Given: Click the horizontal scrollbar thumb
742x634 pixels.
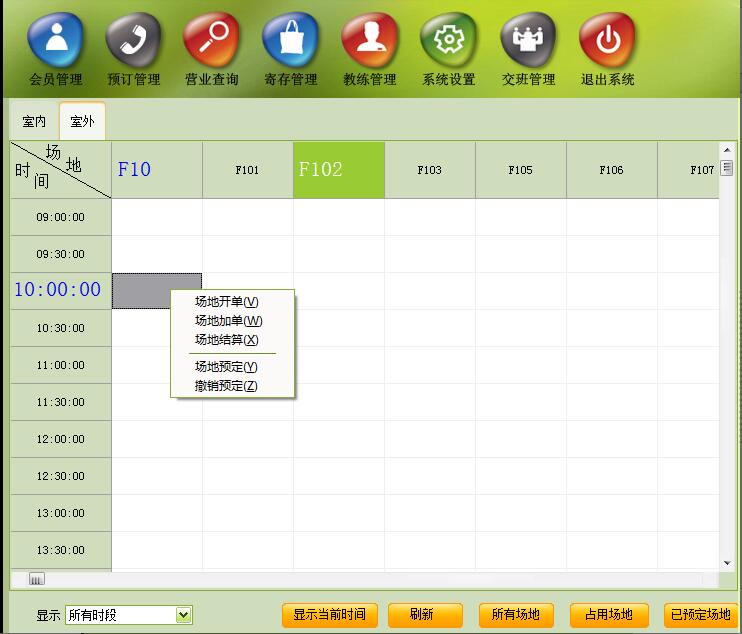Looking at the screenshot, I should [36, 579].
